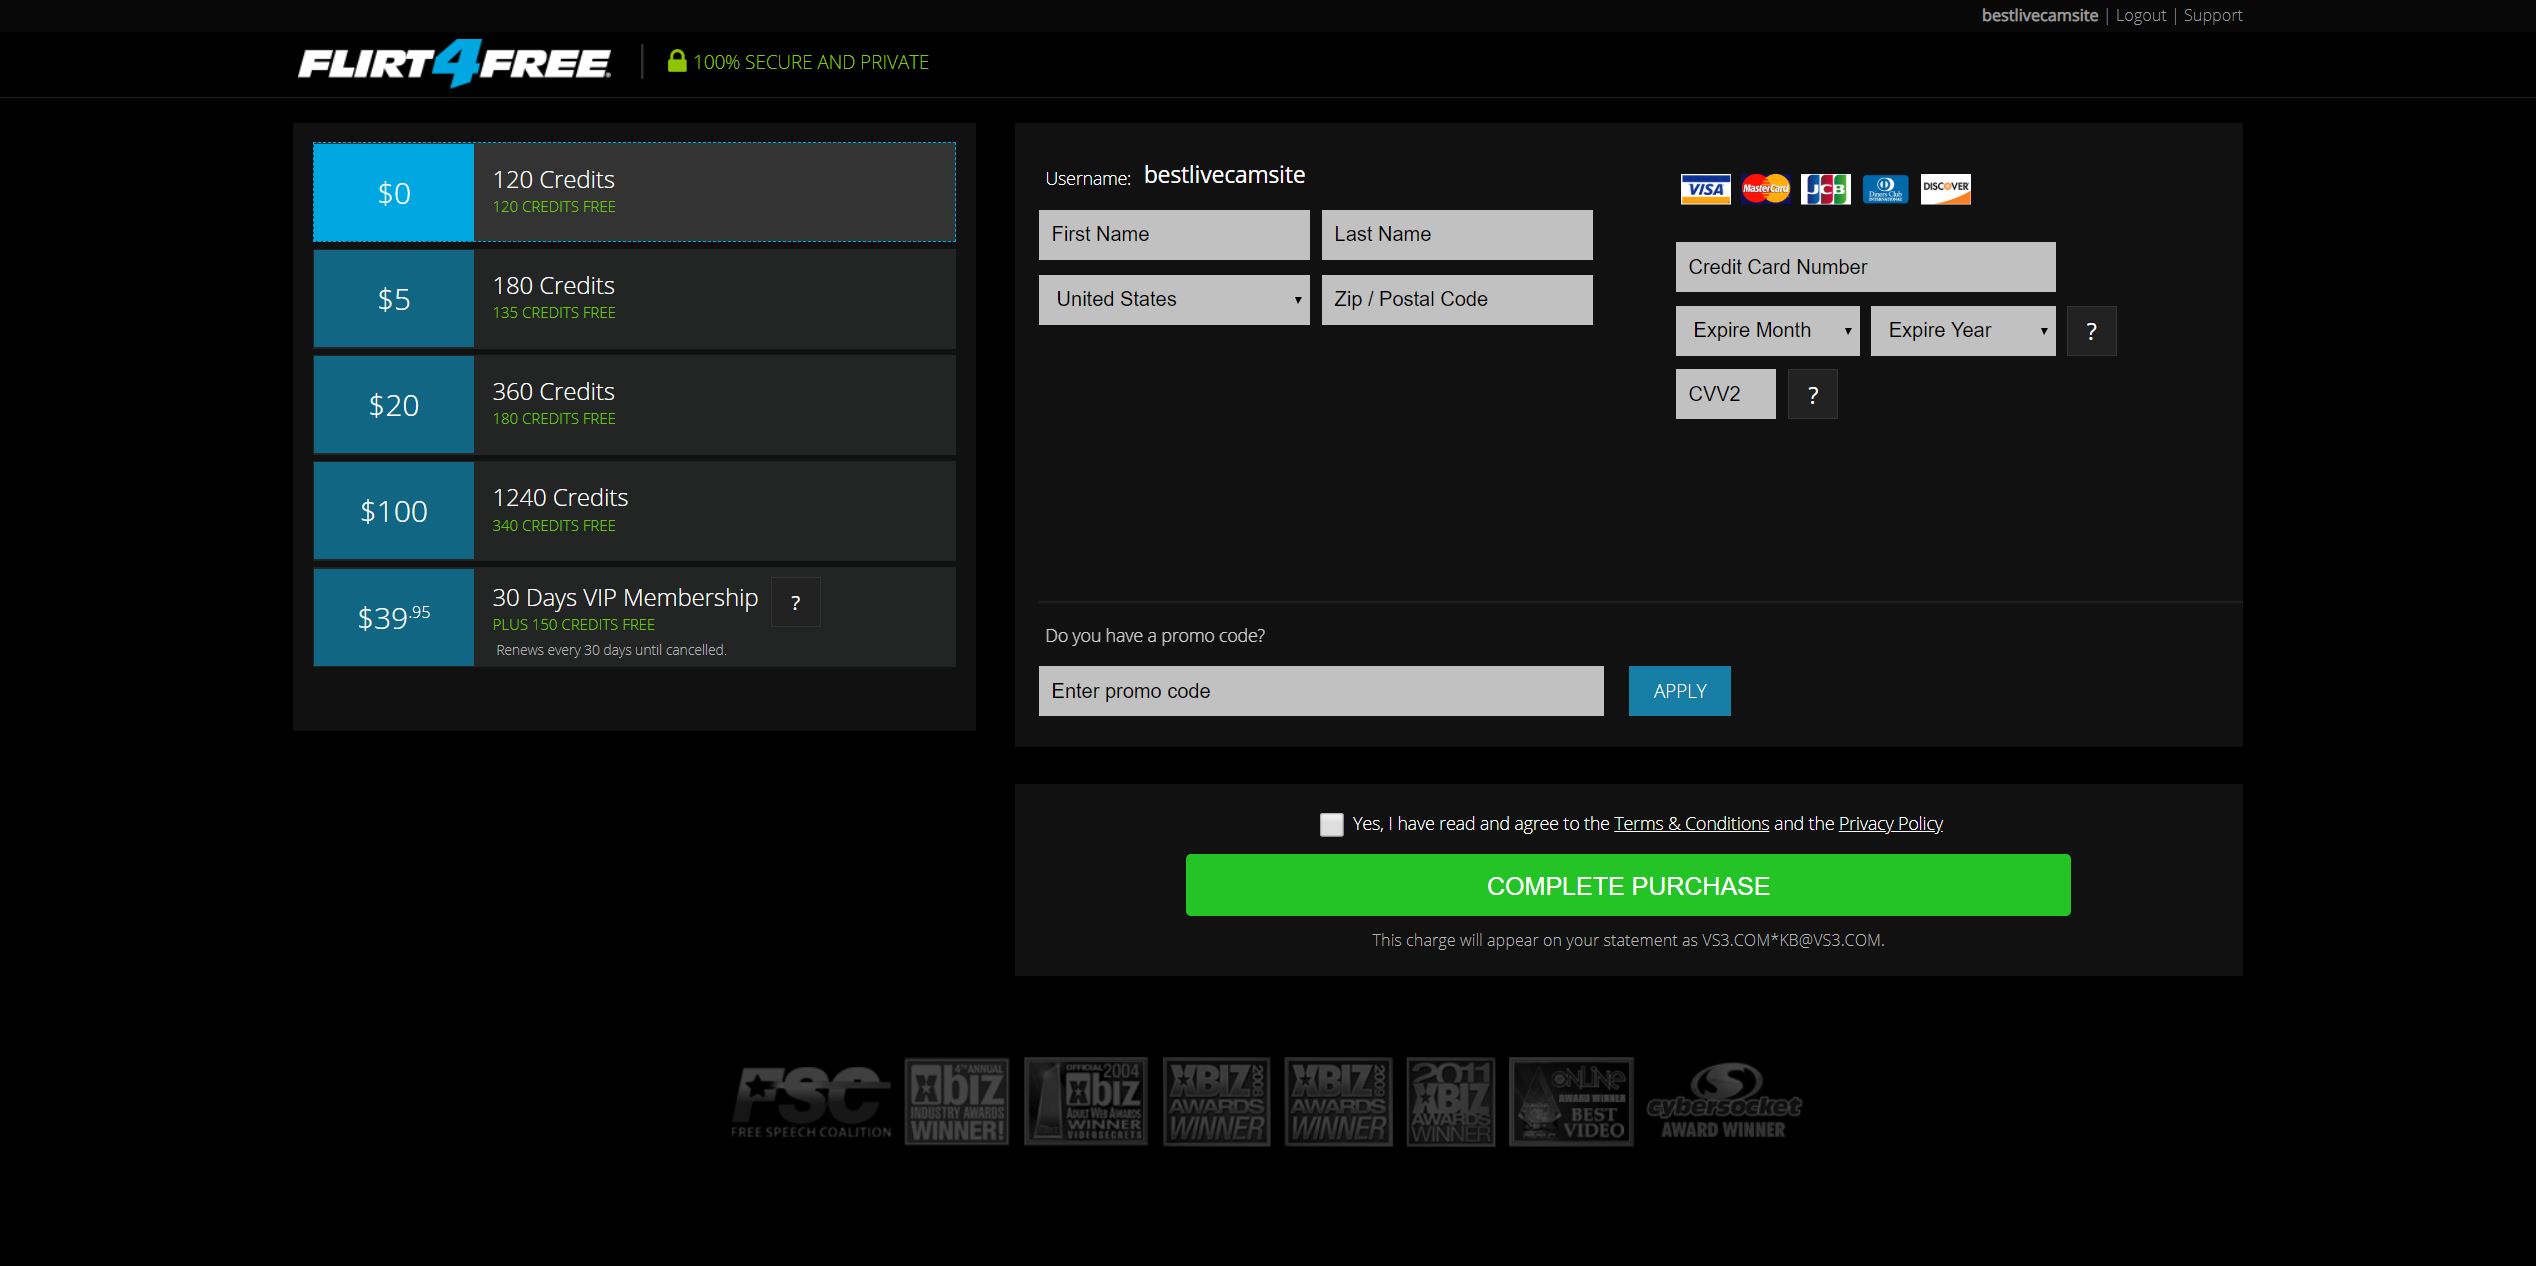Focus the CVV2 field
Viewport: 2536px width, 1266px height.
[1725, 394]
